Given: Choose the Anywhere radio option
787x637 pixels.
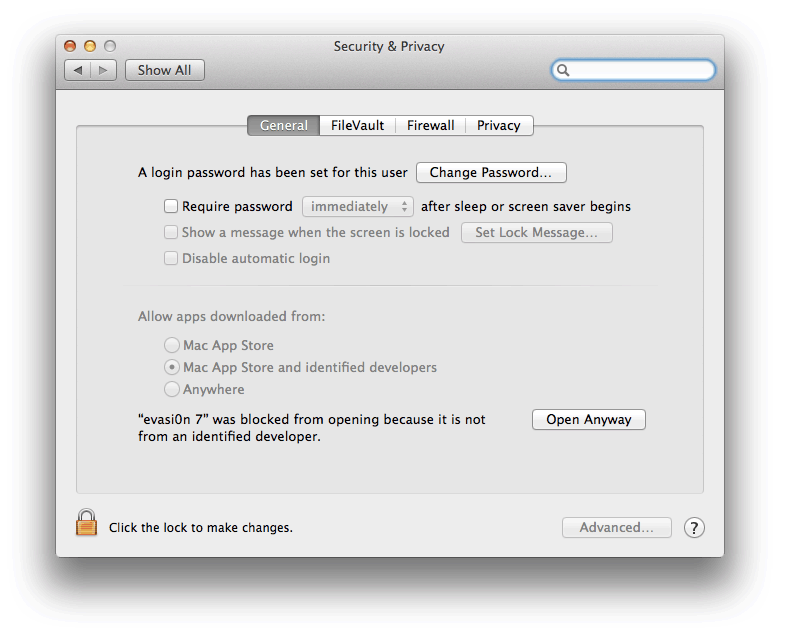Looking at the screenshot, I should pyautogui.click(x=172, y=389).
